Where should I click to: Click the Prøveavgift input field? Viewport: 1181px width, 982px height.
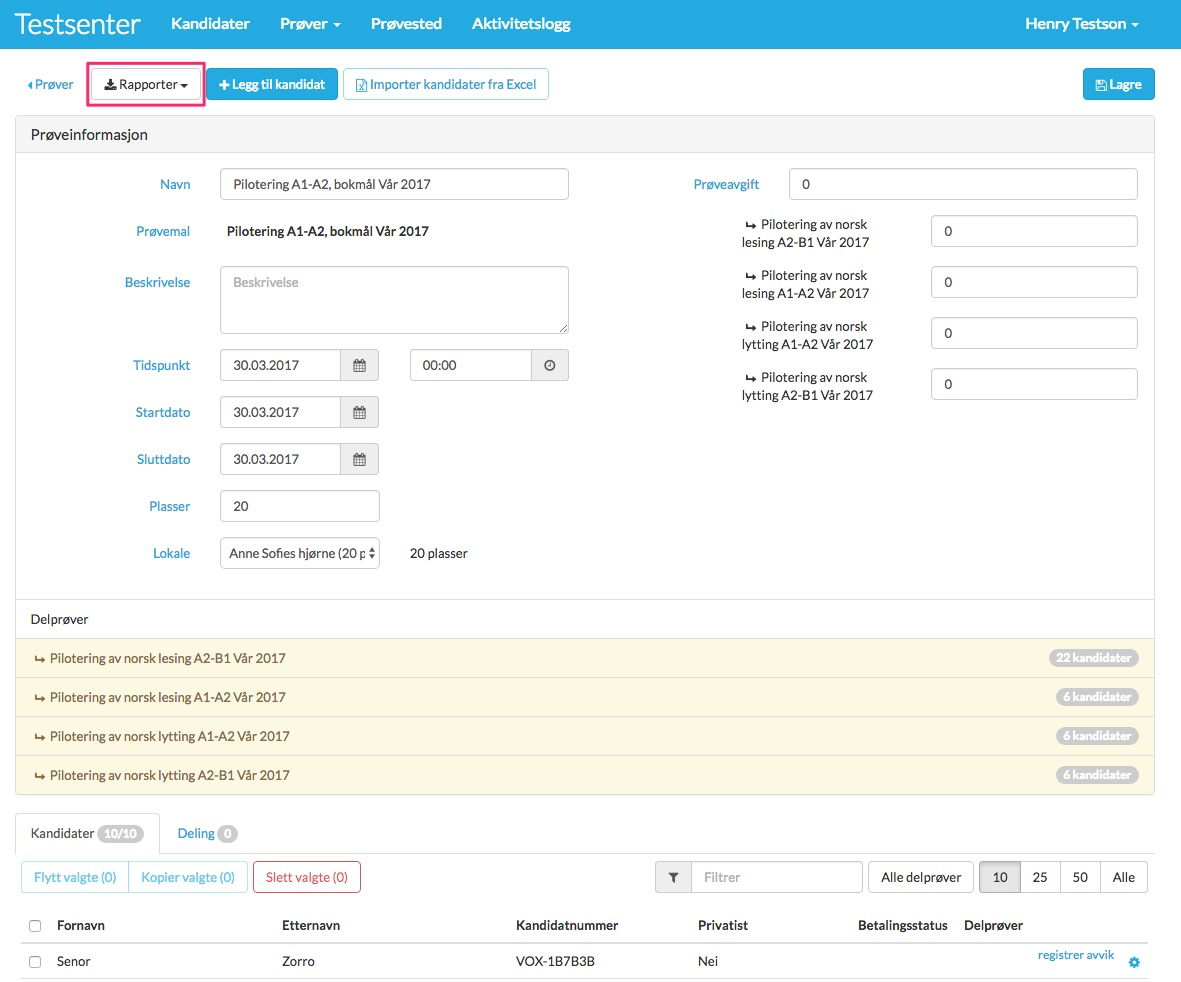pyautogui.click(x=963, y=185)
